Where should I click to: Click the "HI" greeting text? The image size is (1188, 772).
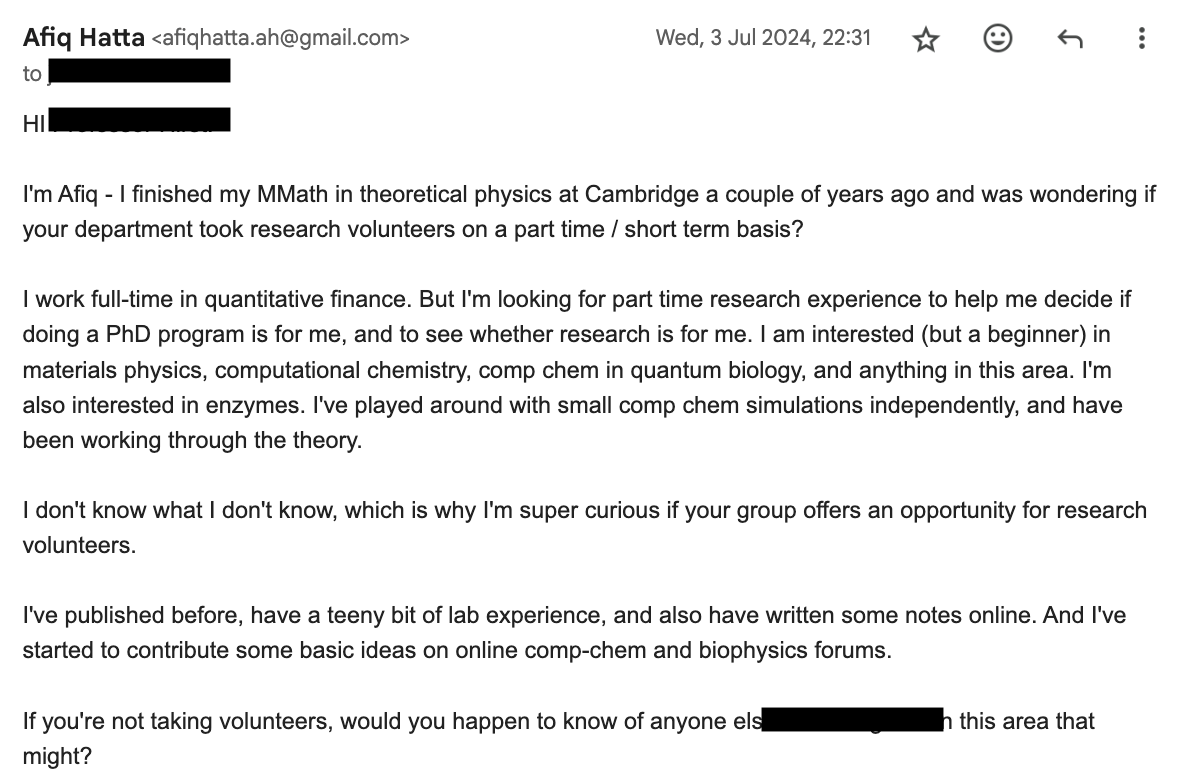coord(34,123)
